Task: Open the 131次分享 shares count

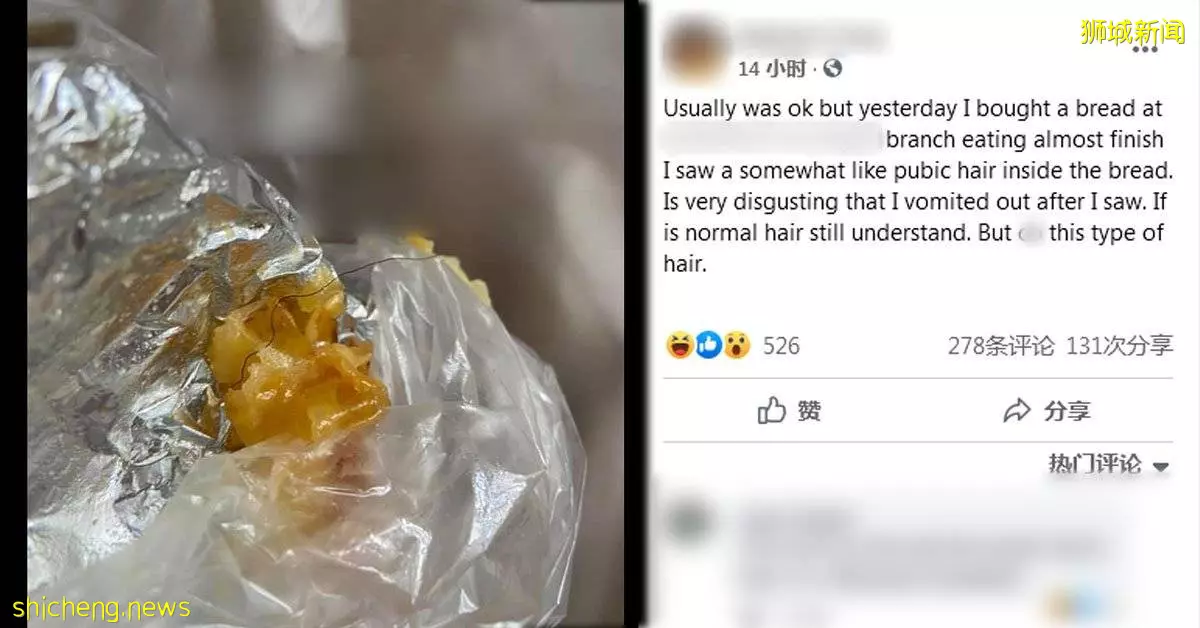Action: pyautogui.click(x=1119, y=346)
